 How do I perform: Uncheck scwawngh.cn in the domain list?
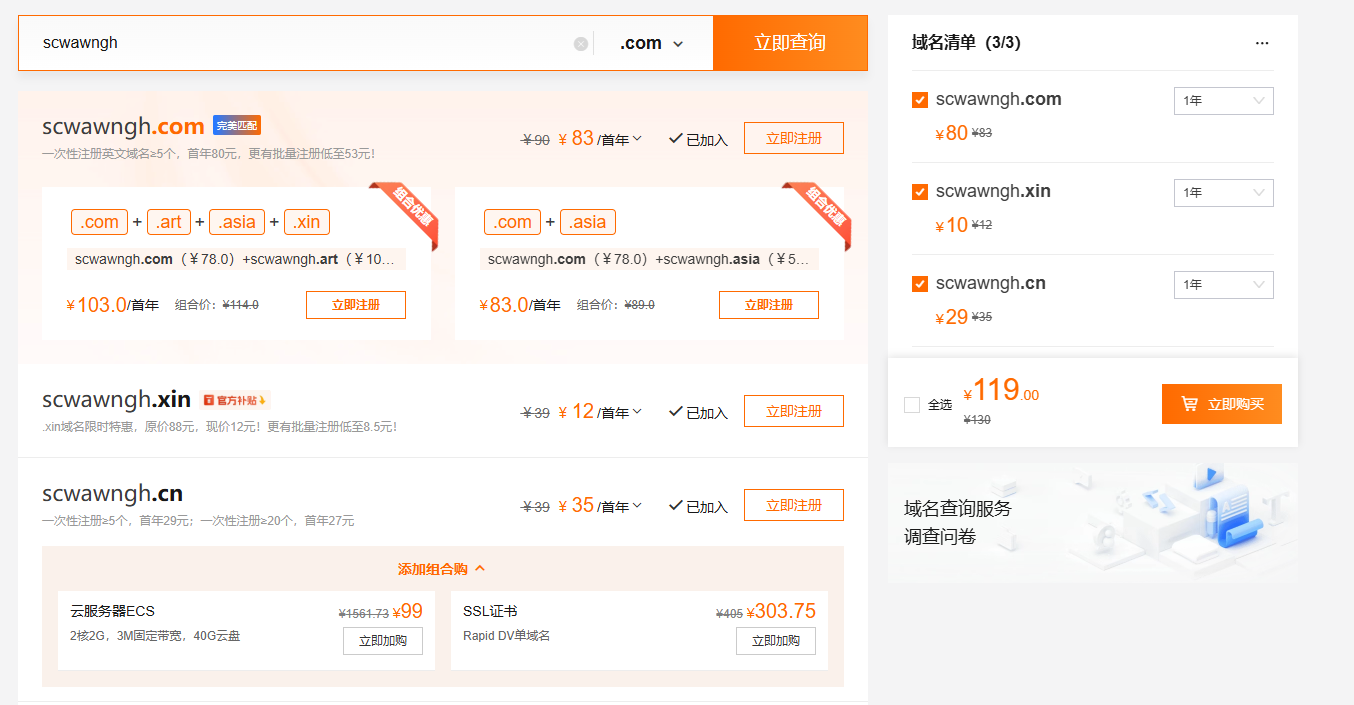(x=920, y=284)
